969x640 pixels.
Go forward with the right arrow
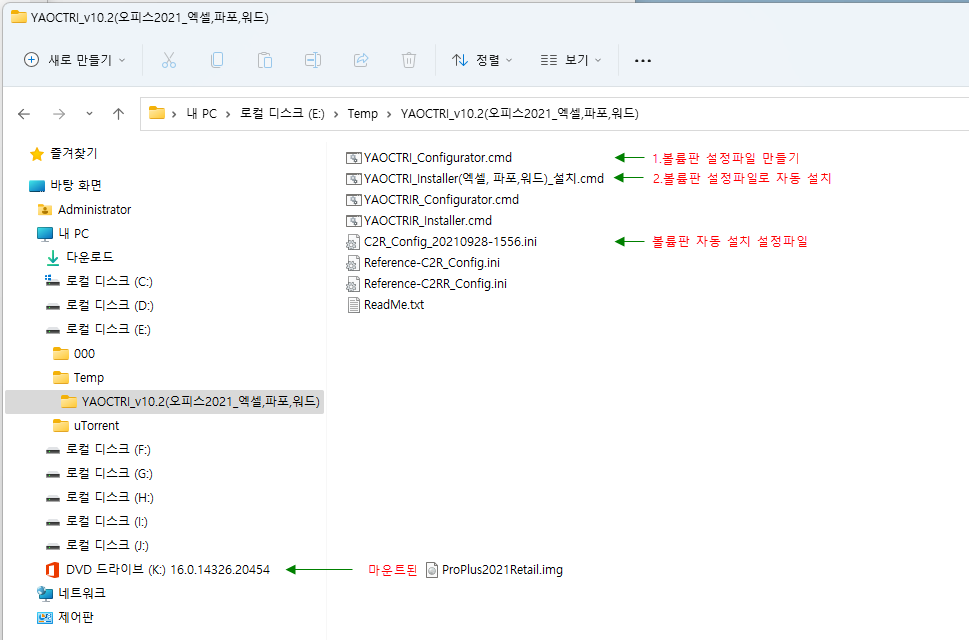[x=59, y=114]
